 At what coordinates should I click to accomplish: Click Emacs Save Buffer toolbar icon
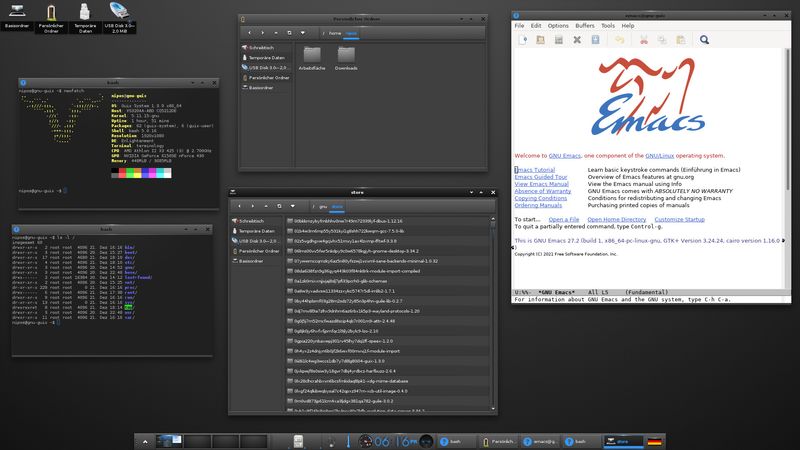(x=595, y=40)
